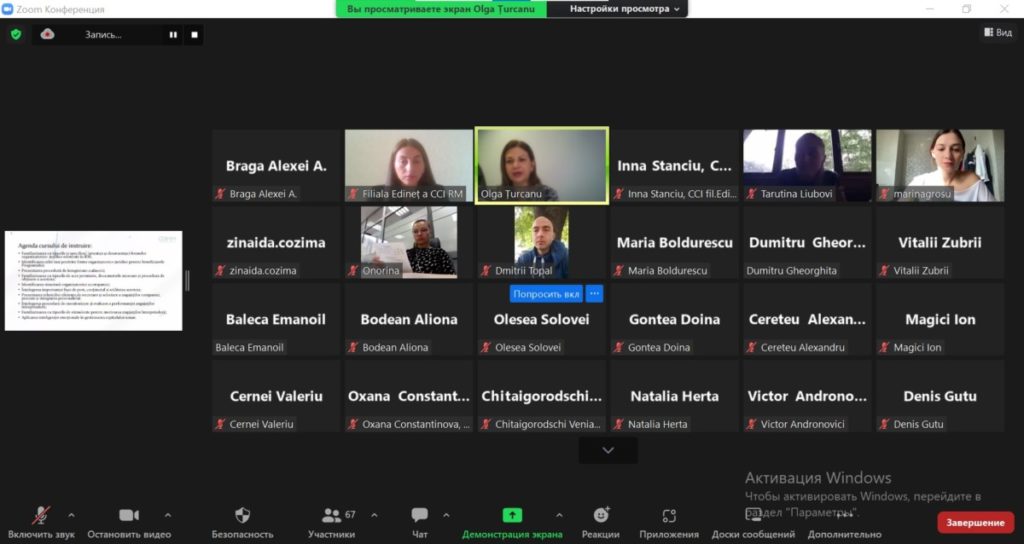
Task: Stop the recording
Action: coord(194,35)
